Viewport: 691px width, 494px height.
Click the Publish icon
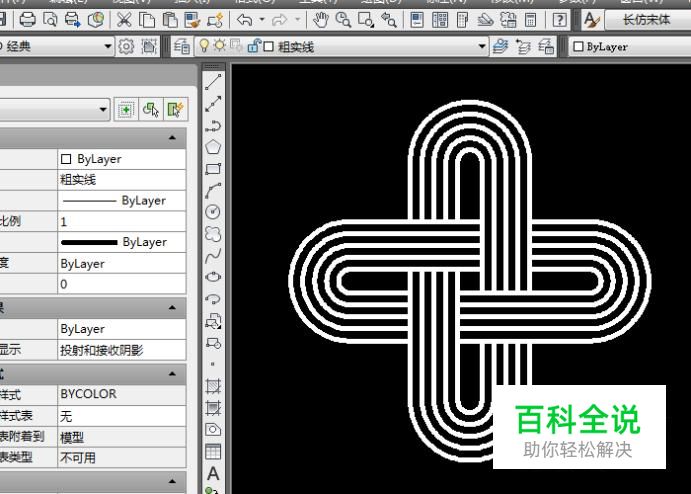click(x=73, y=19)
